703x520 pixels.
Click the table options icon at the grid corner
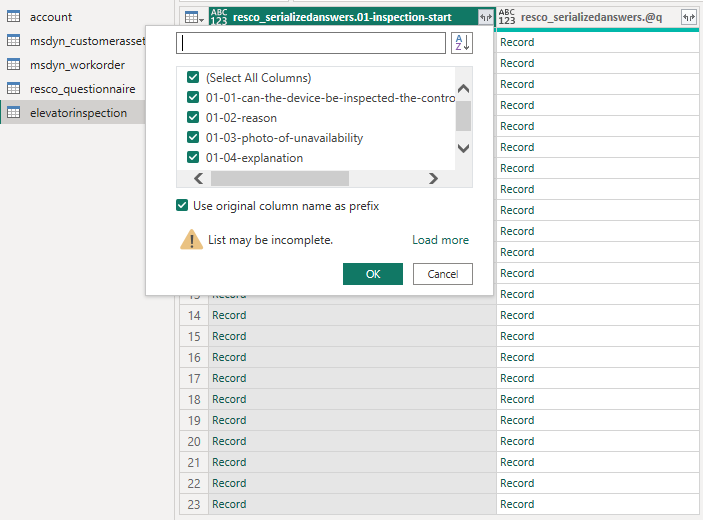[192, 17]
